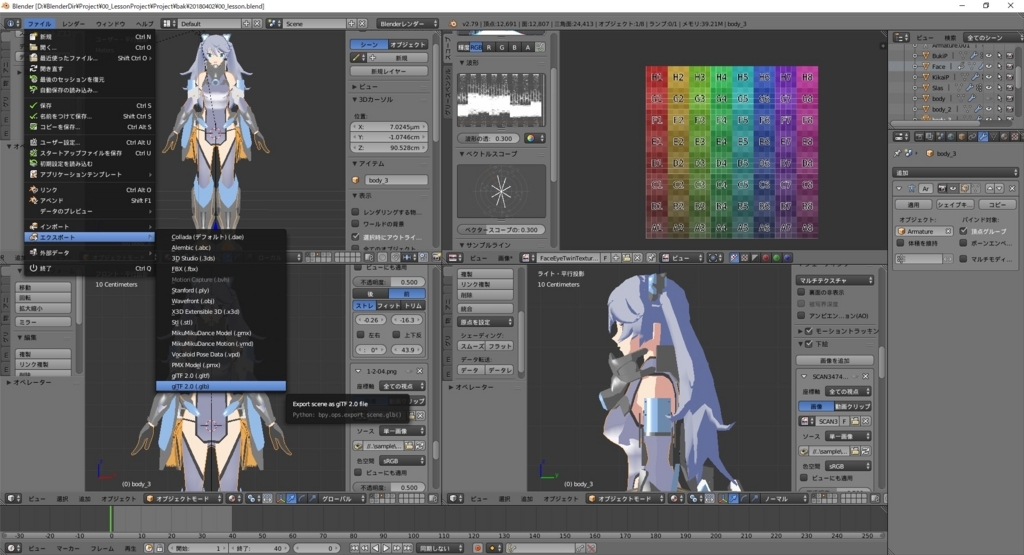
Task: Click the pivot point icon in left viewport
Action: [x=253, y=498]
